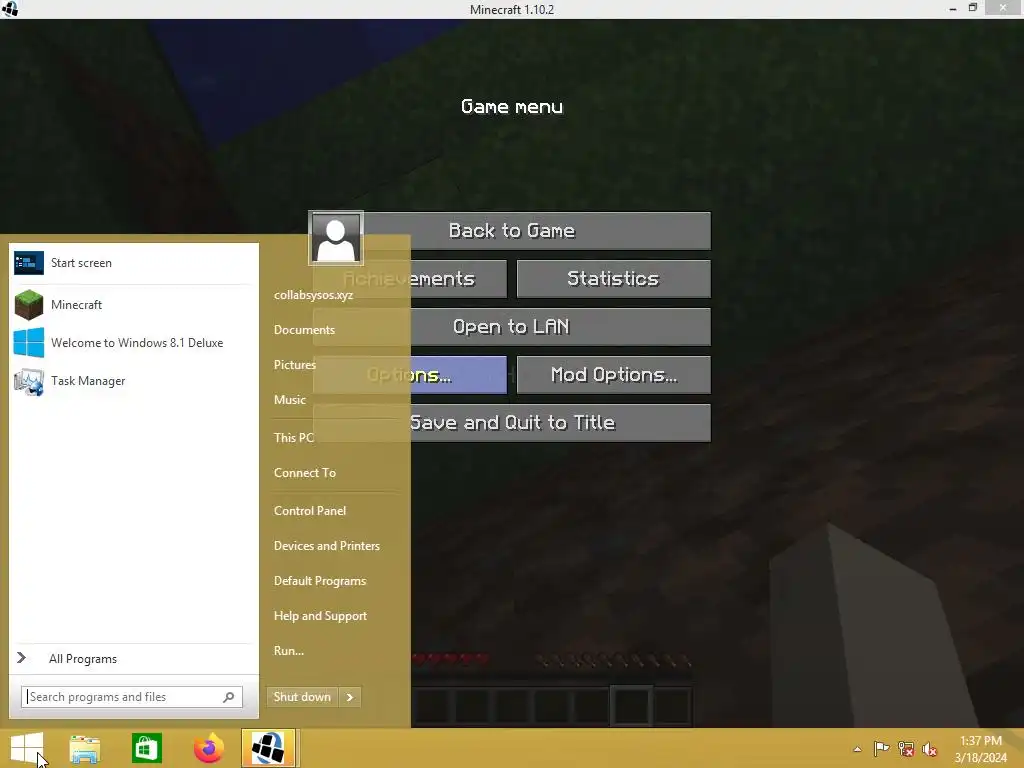
Task: Click the Windows Start button in the taskbar
Action: point(27,748)
